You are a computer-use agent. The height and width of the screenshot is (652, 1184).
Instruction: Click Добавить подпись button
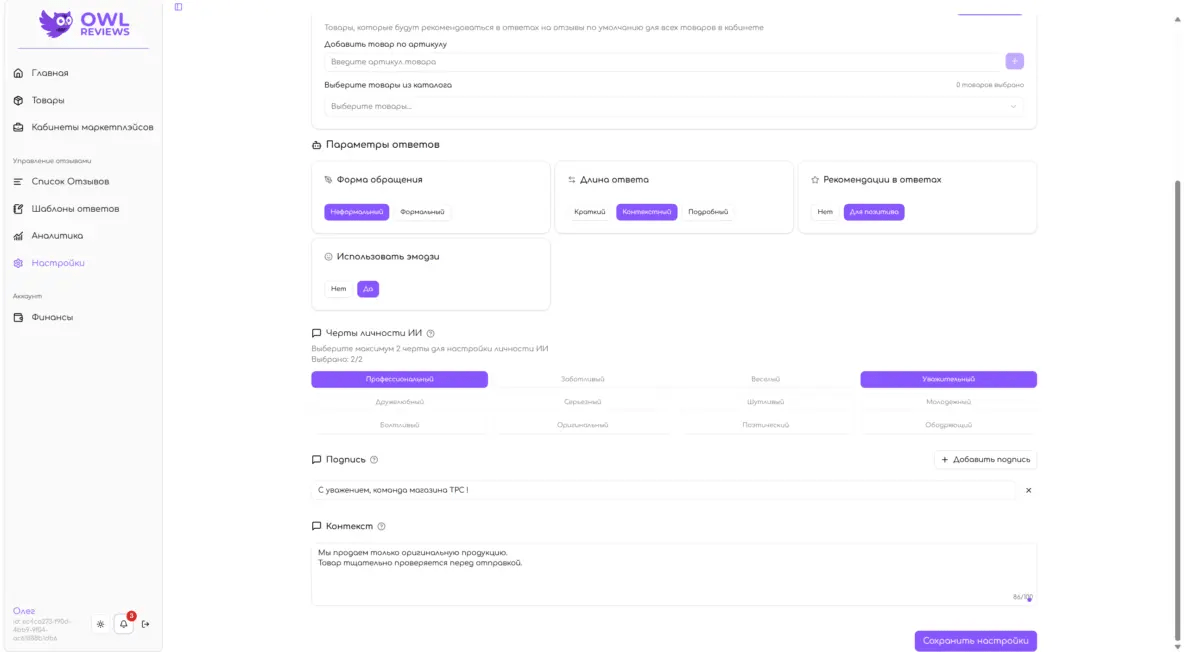pyautogui.click(x=985, y=460)
